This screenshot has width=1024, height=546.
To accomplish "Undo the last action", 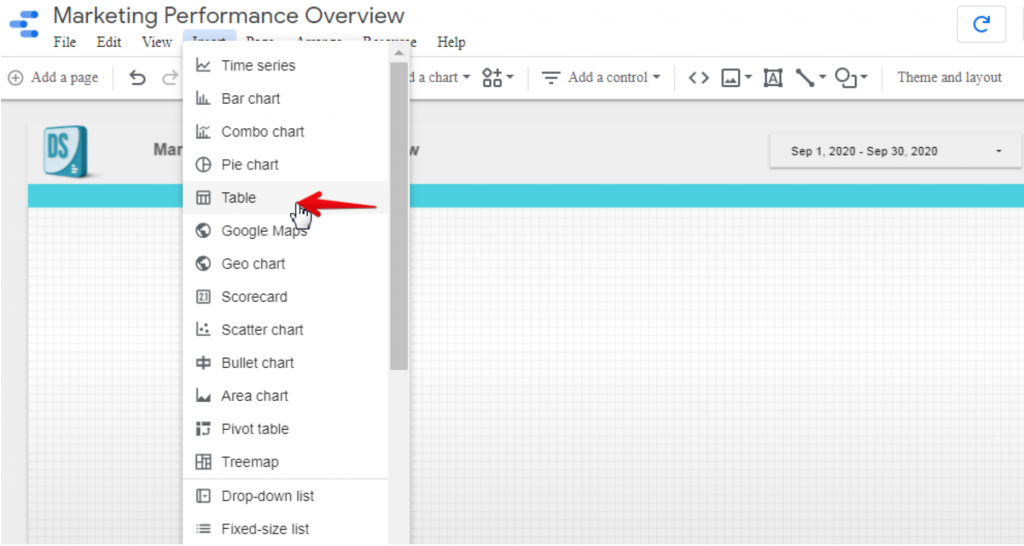I will point(137,78).
